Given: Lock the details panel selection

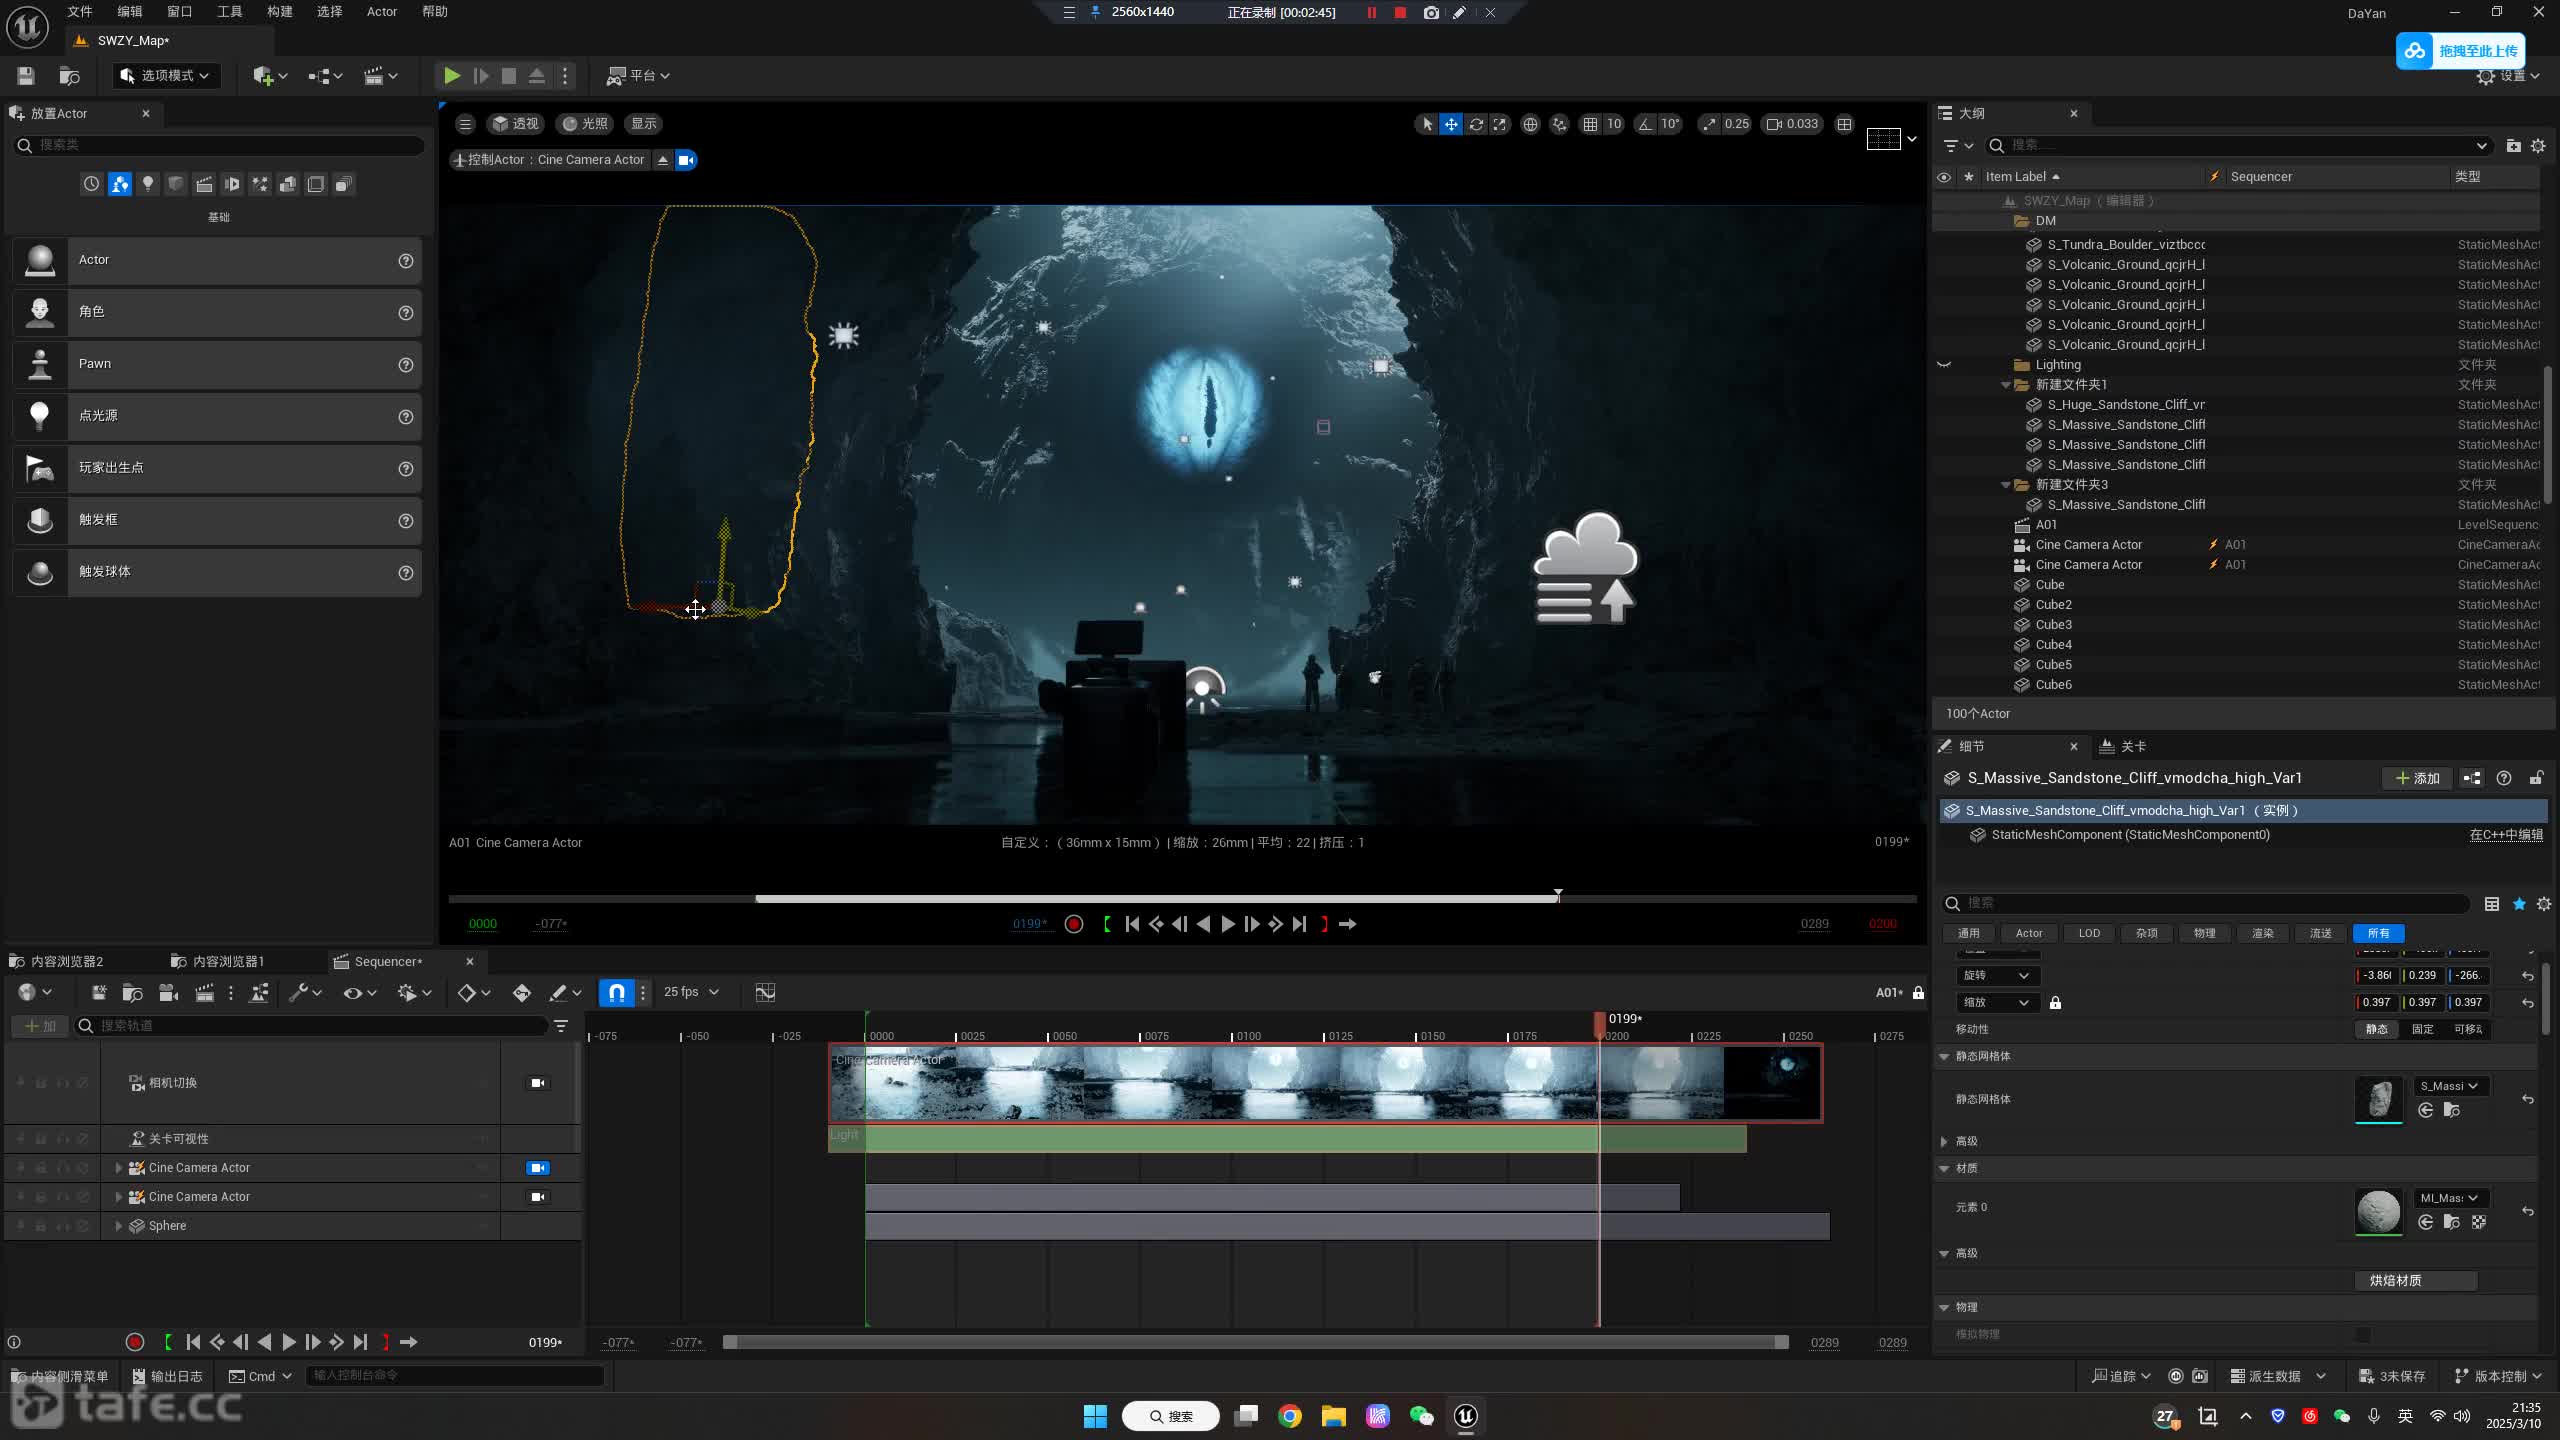Looking at the screenshot, I should (2536, 778).
